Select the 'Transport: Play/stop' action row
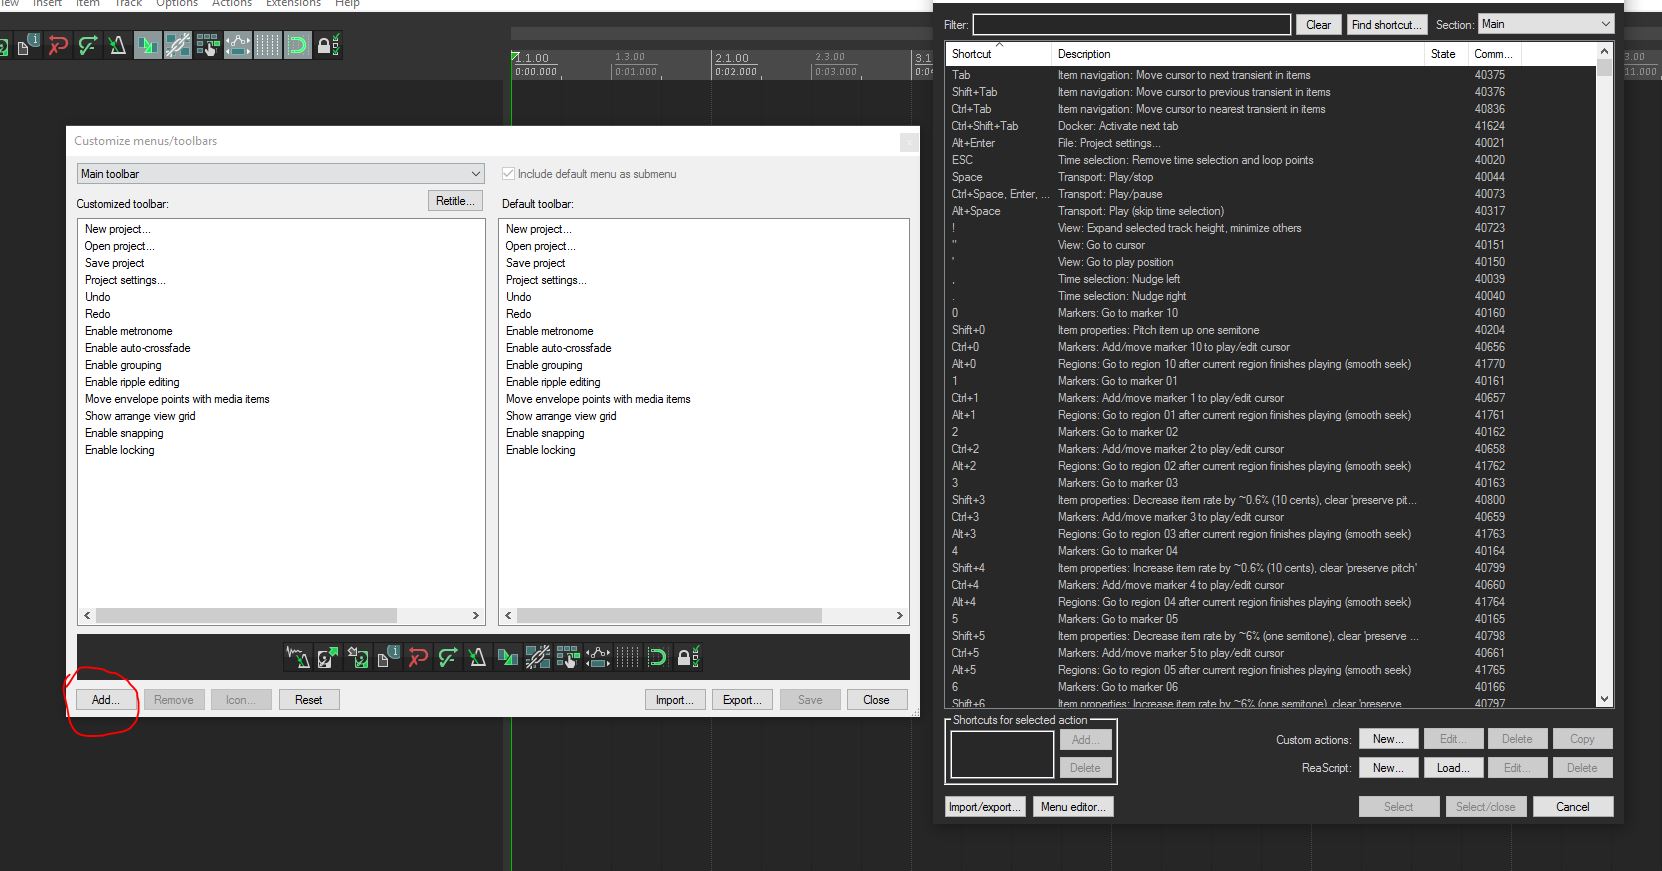 (1271, 177)
